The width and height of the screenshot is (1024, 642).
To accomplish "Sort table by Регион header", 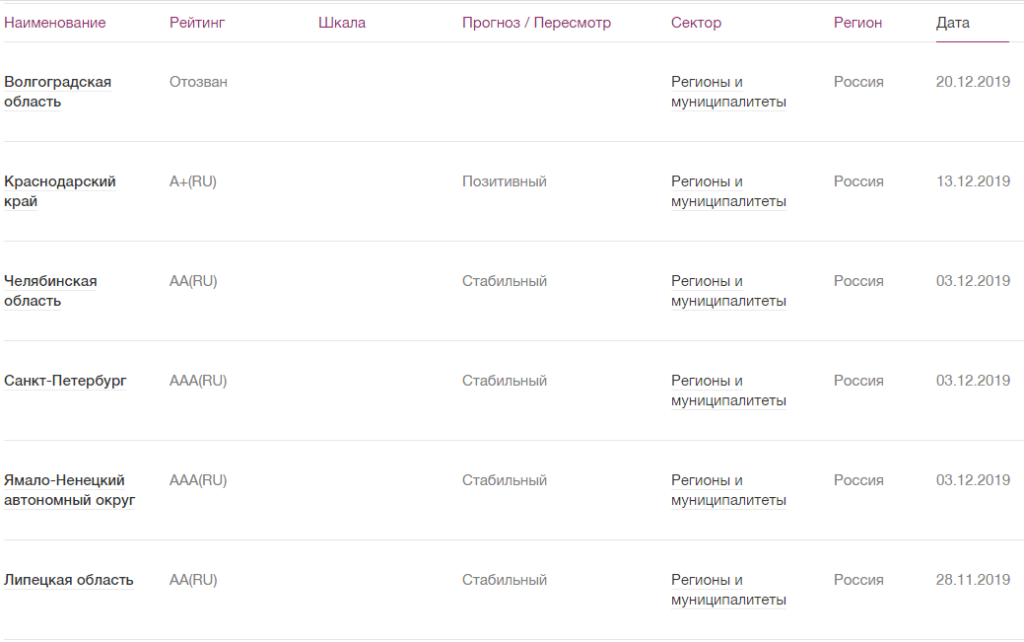I will 858,23.
